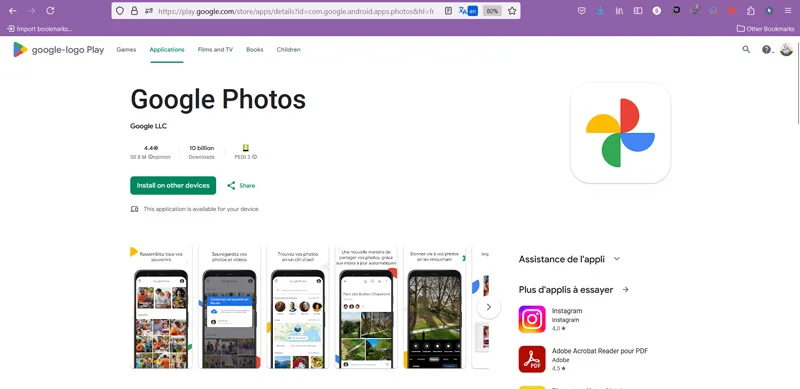
Task: Open the Firefox downloads arrow icon
Action: [600, 11]
